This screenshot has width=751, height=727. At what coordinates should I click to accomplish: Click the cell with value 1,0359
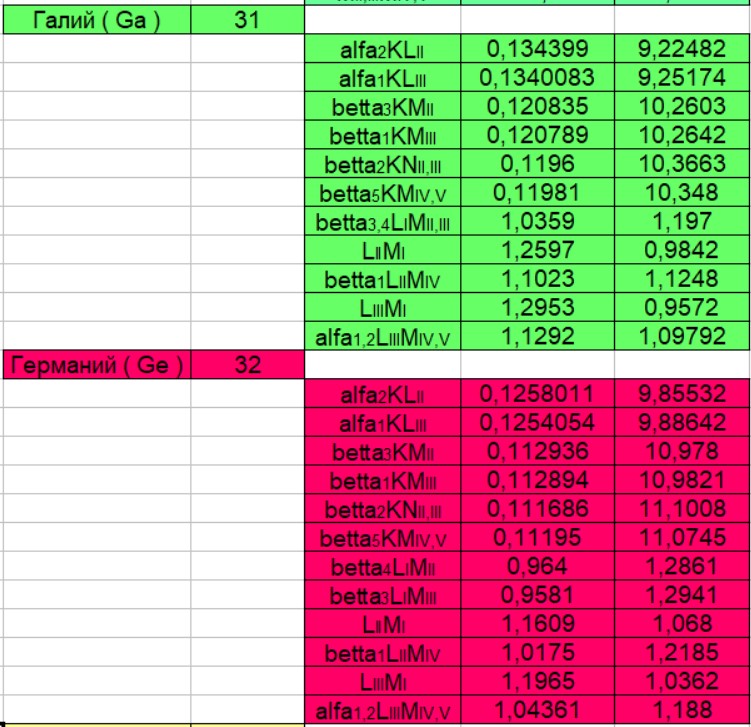click(537, 222)
